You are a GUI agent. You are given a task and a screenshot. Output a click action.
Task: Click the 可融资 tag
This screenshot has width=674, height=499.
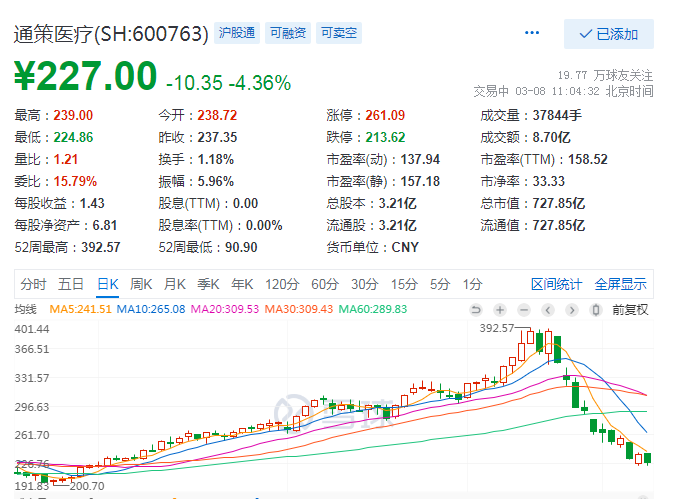point(288,33)
